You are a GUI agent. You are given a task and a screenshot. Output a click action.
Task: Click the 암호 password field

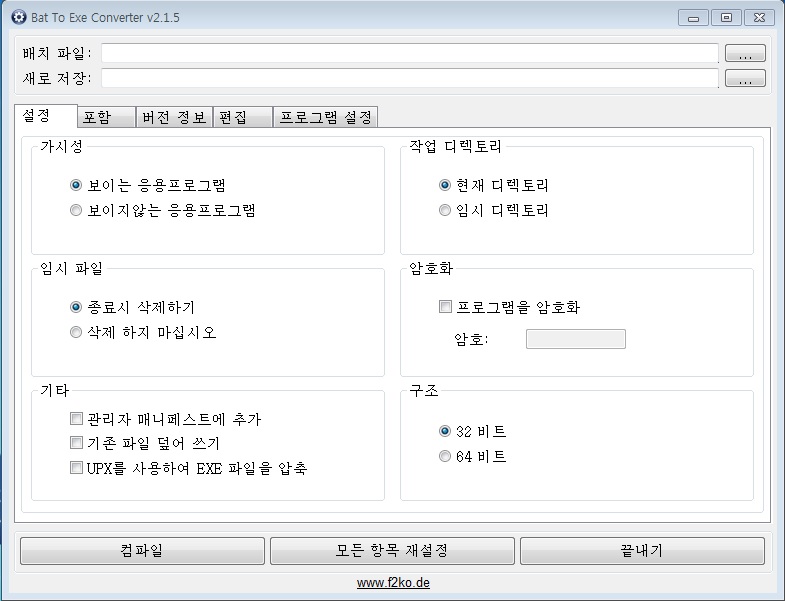click(x=576, y=339)
